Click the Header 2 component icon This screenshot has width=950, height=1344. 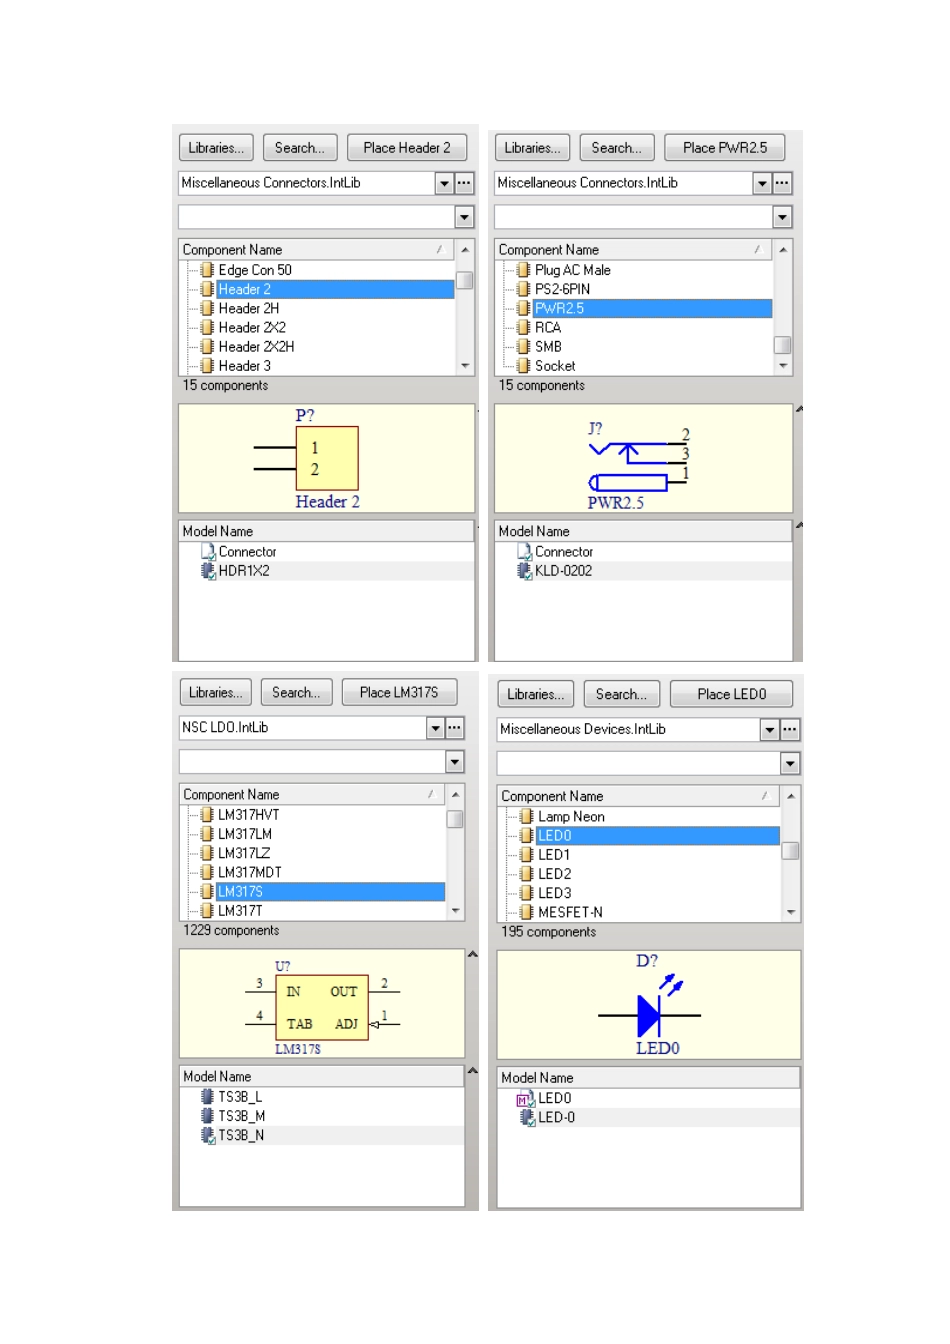[207, 289]
